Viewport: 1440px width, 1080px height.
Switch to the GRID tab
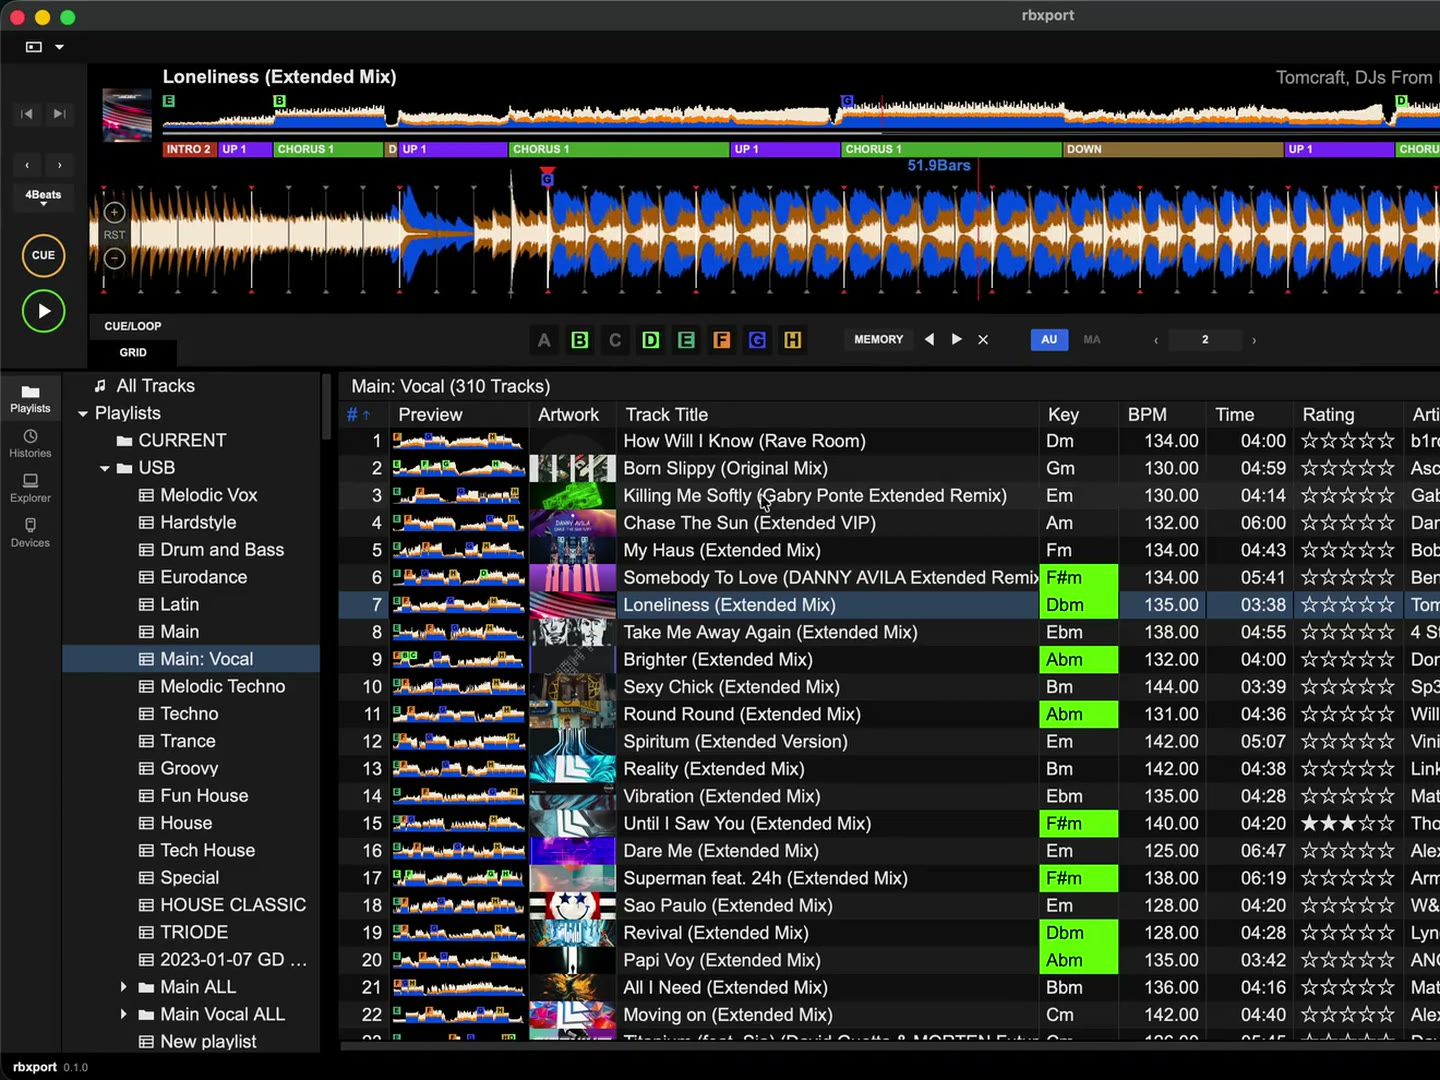click(x=133, y=353)
